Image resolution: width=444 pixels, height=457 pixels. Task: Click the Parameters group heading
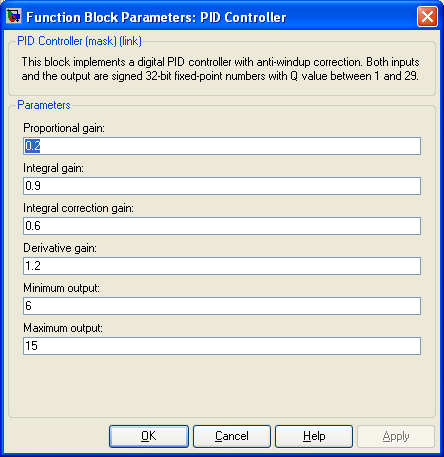pos(44,105)
